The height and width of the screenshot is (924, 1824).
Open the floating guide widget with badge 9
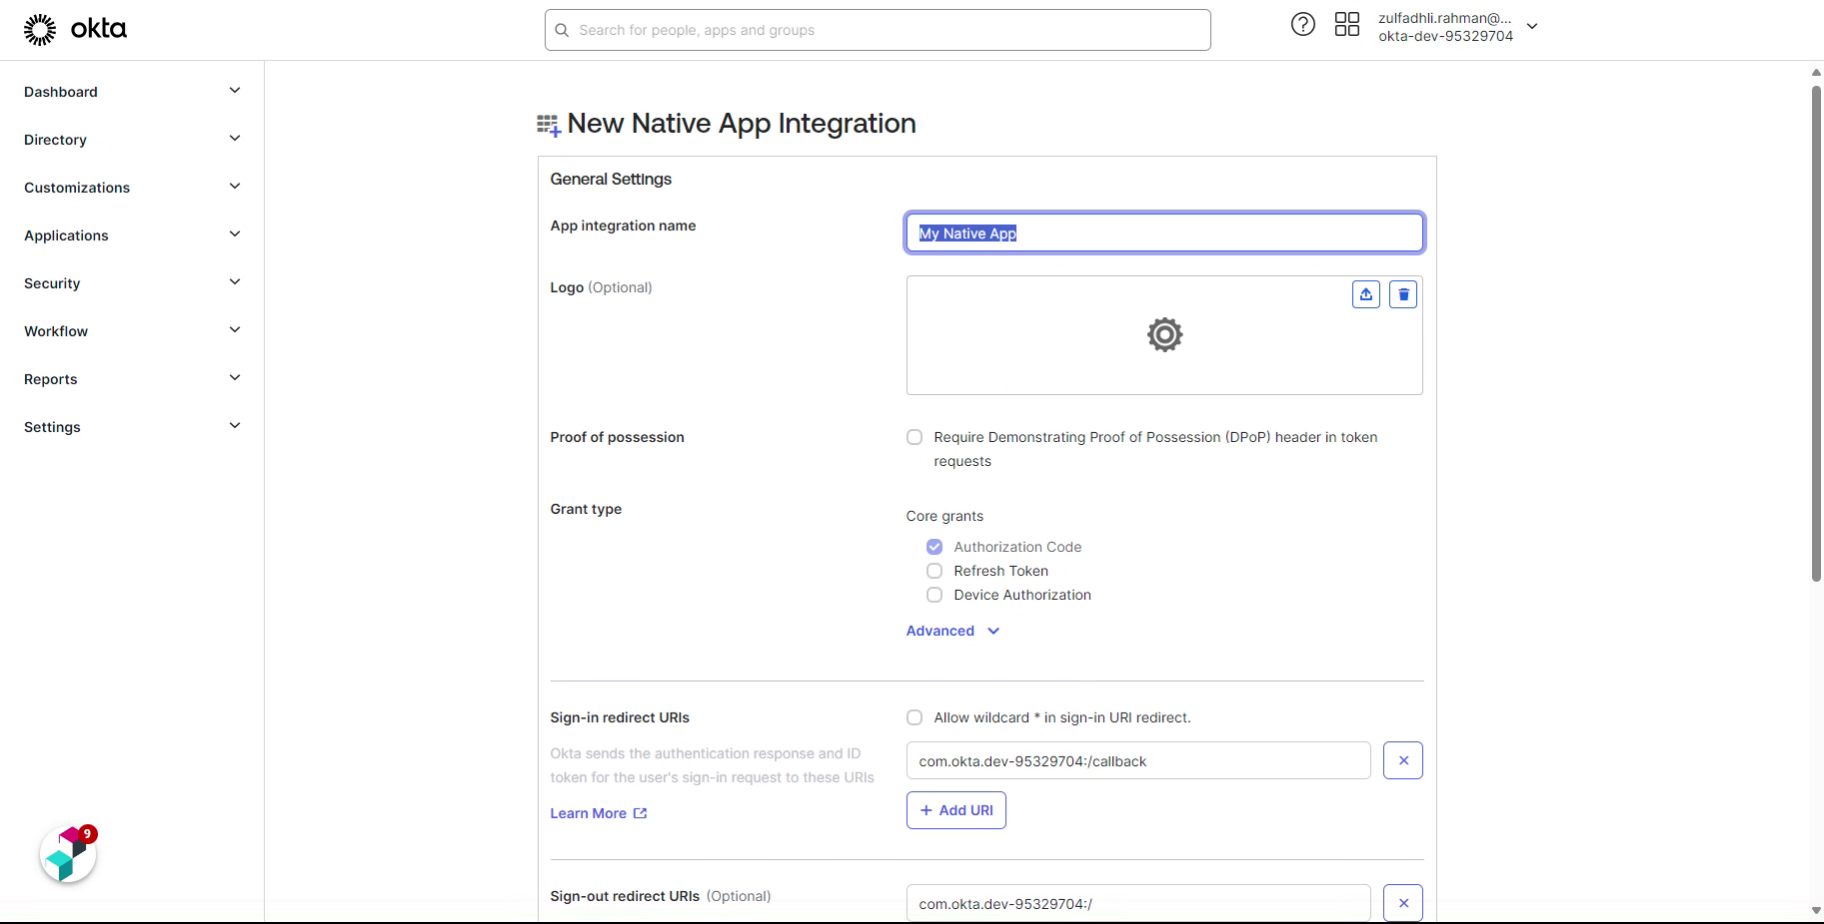[x=68, y=855]
